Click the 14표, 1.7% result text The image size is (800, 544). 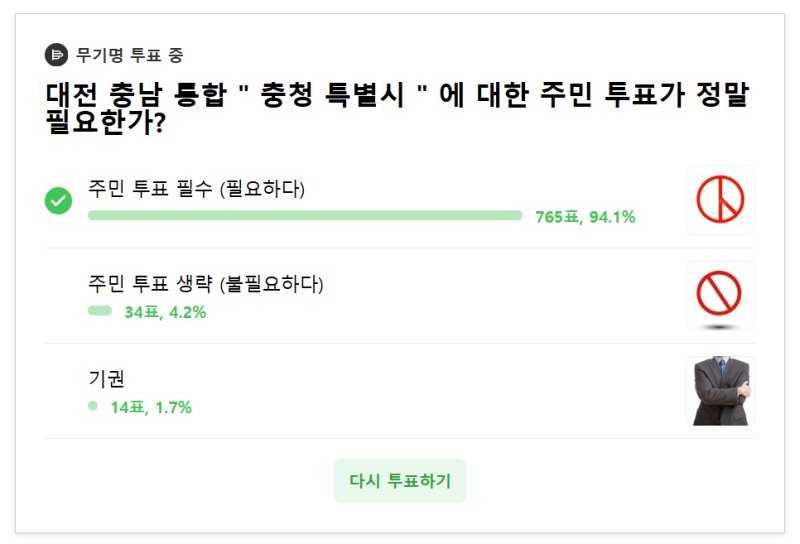[x=151, y=407]
